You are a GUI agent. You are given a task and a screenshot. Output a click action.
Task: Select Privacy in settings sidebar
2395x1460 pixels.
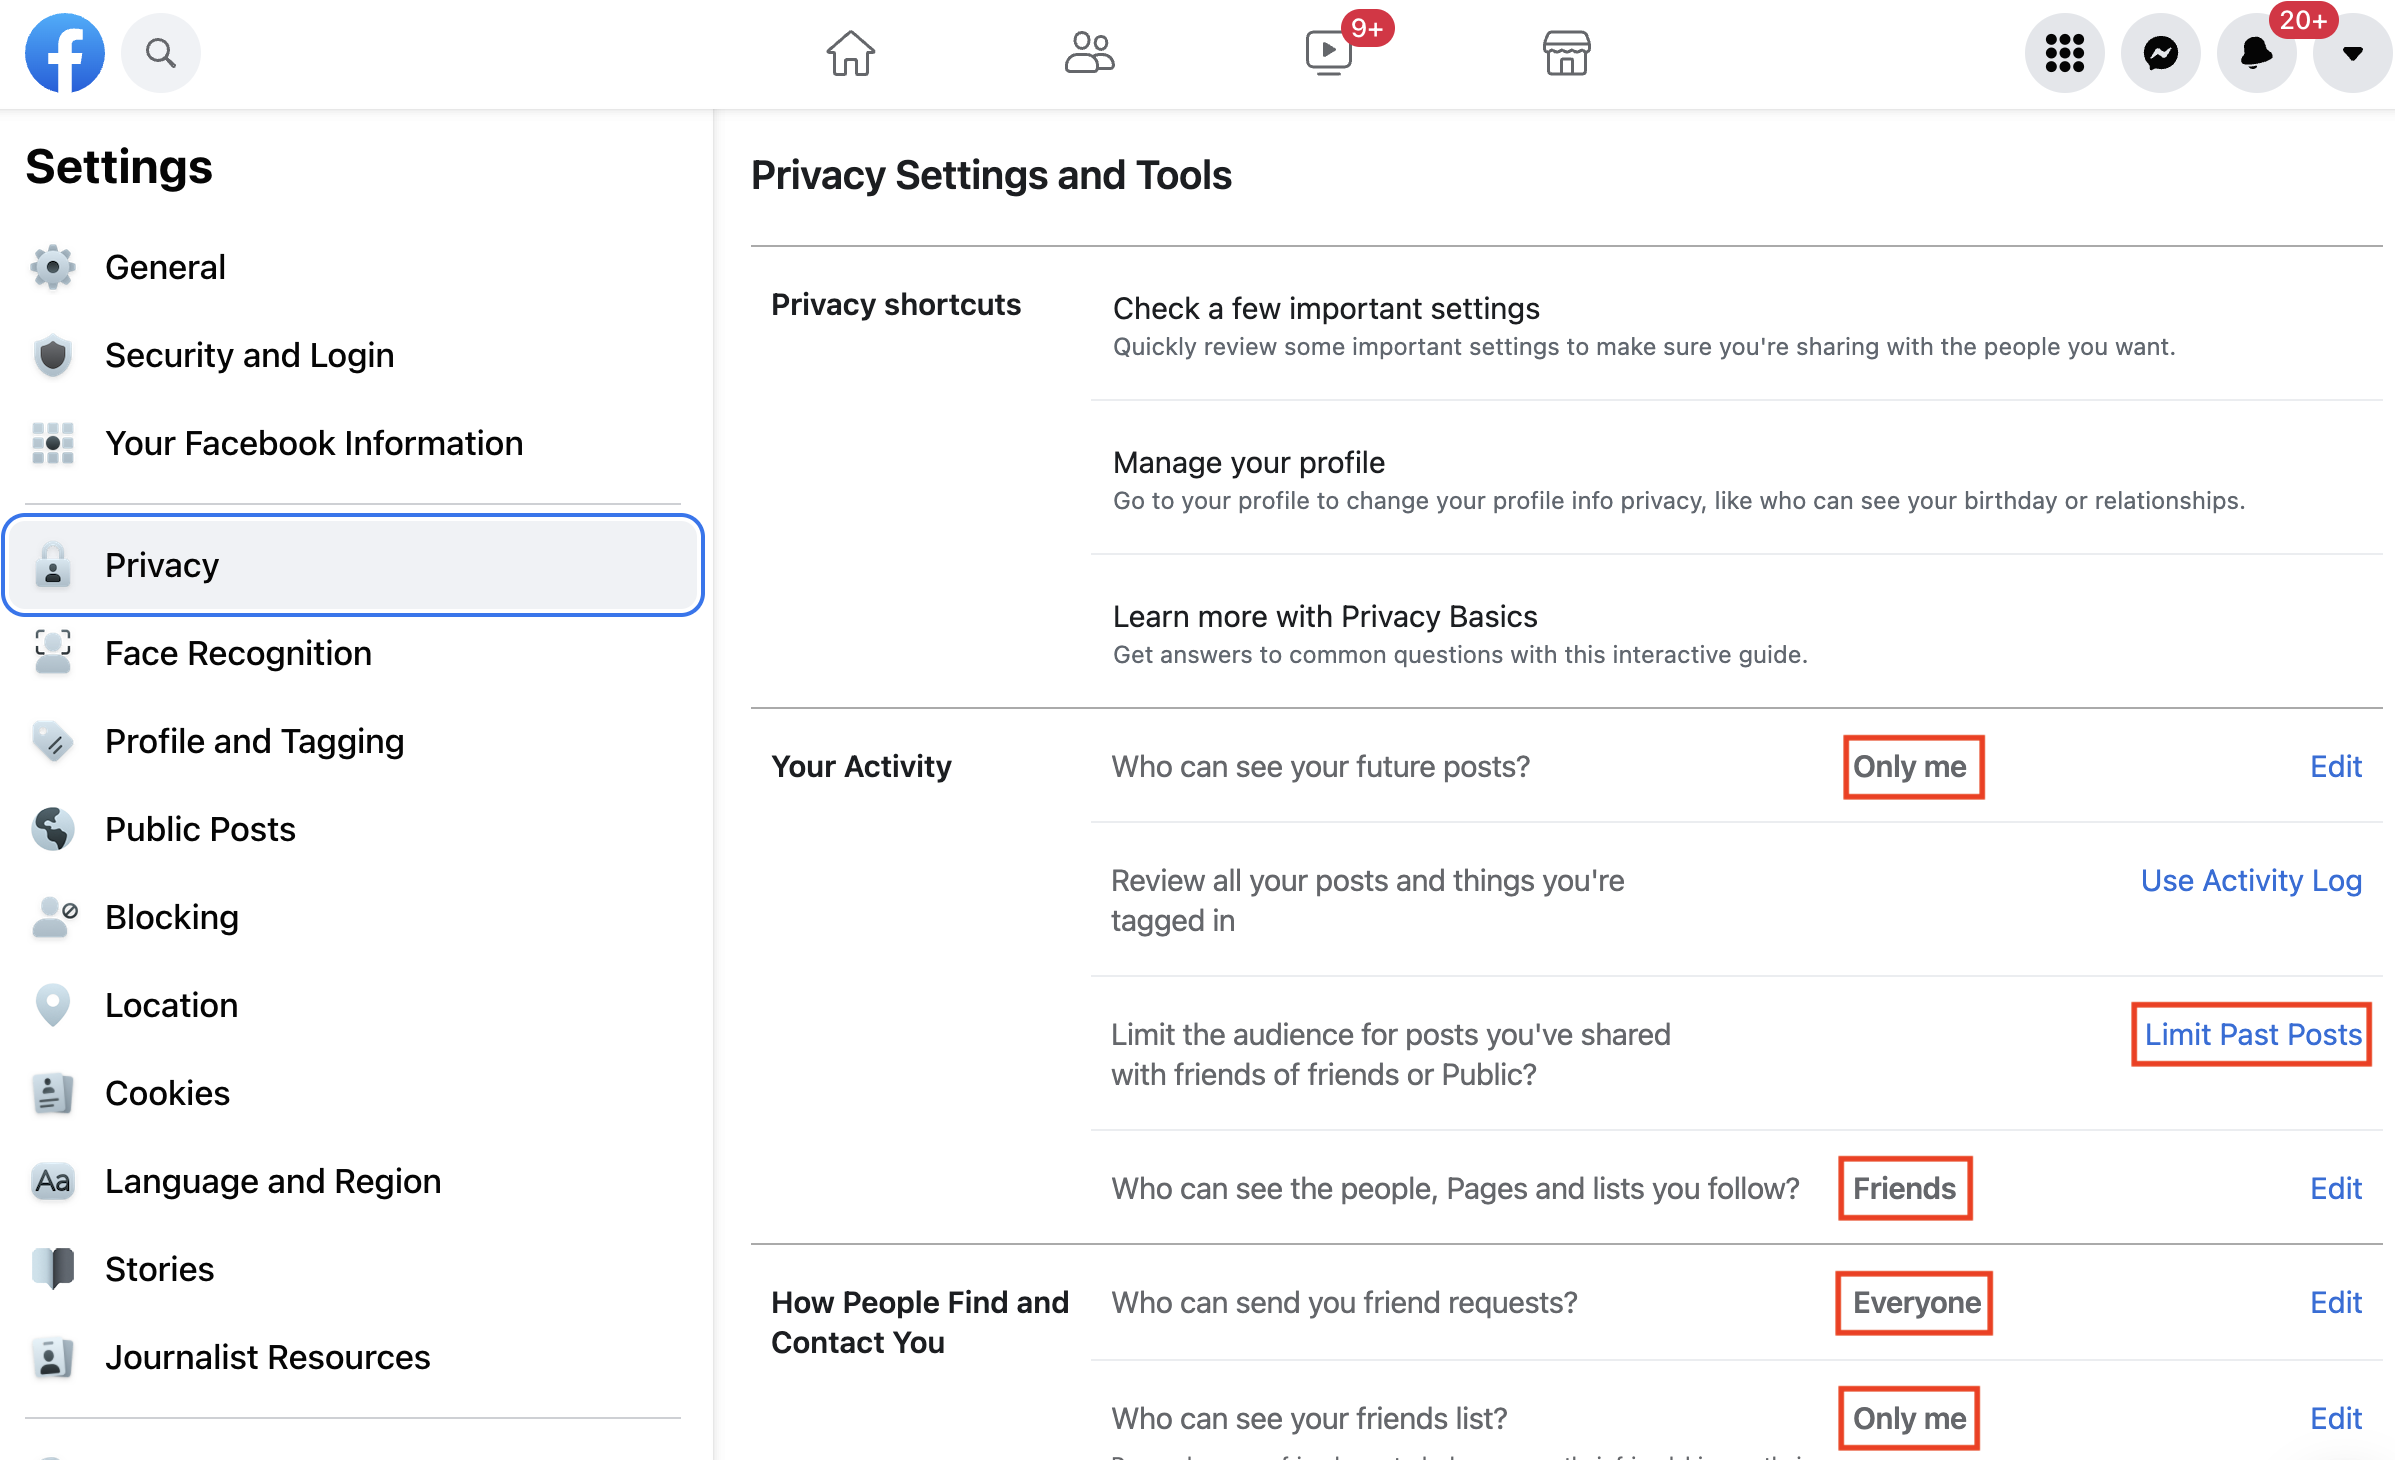353,565
